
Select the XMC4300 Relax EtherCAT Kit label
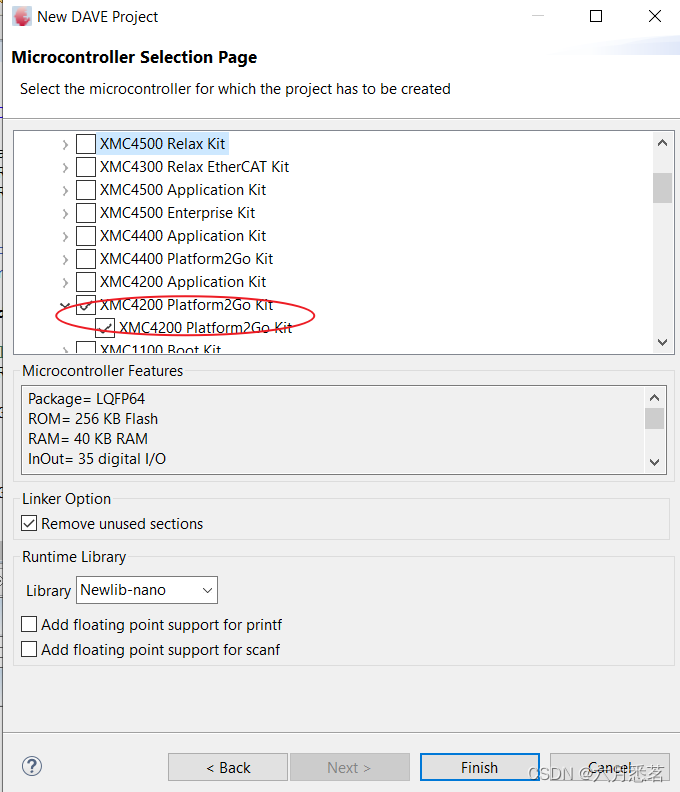pyautogui.click(x=194, y=167)
